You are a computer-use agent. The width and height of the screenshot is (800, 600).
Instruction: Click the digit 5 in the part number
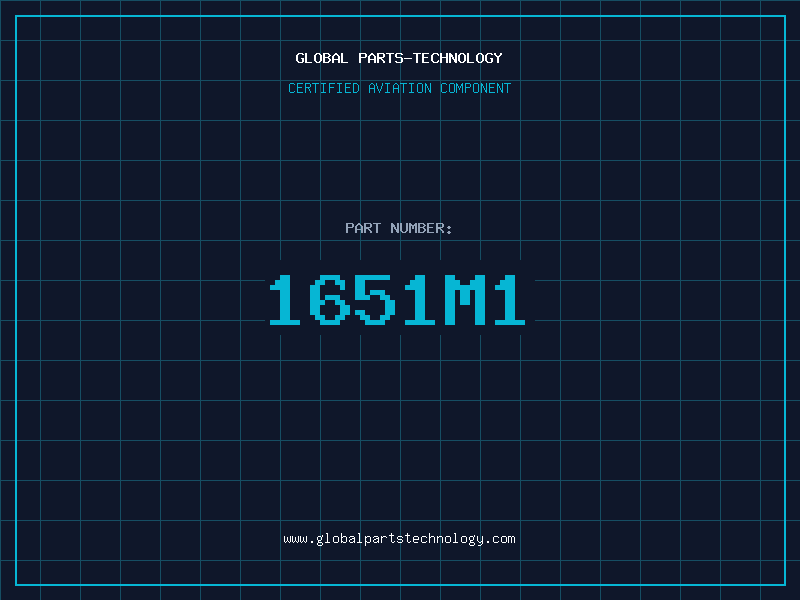coord(375,300)
